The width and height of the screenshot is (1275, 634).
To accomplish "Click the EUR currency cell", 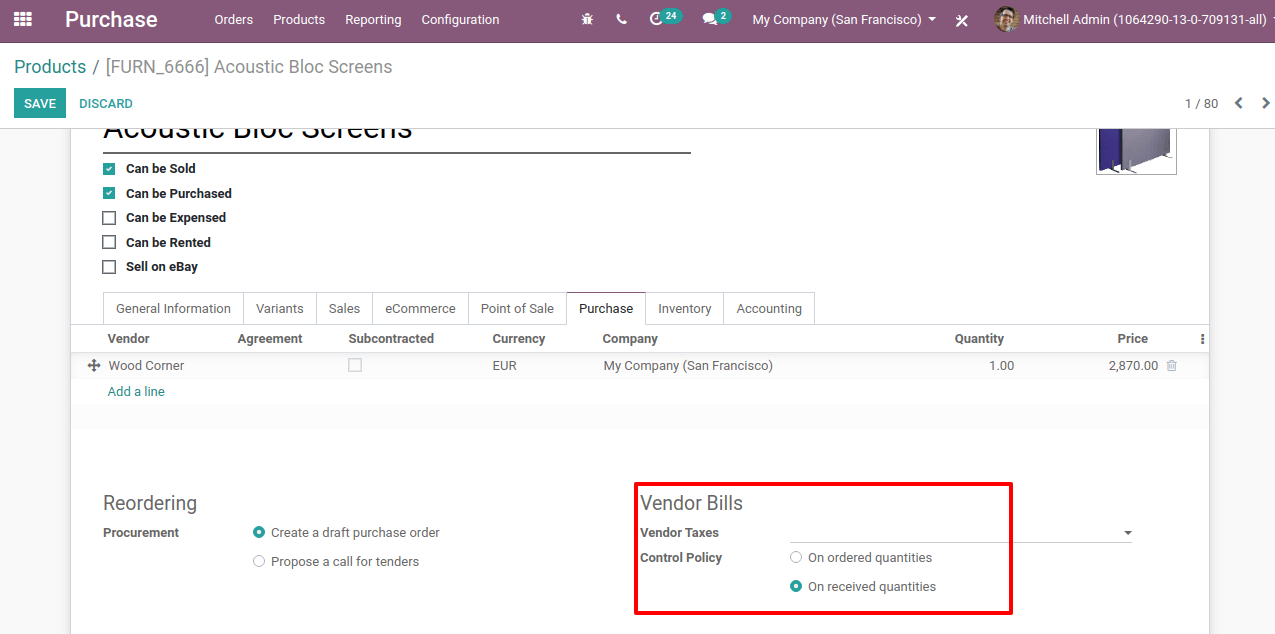I will (x=505, y=366).
